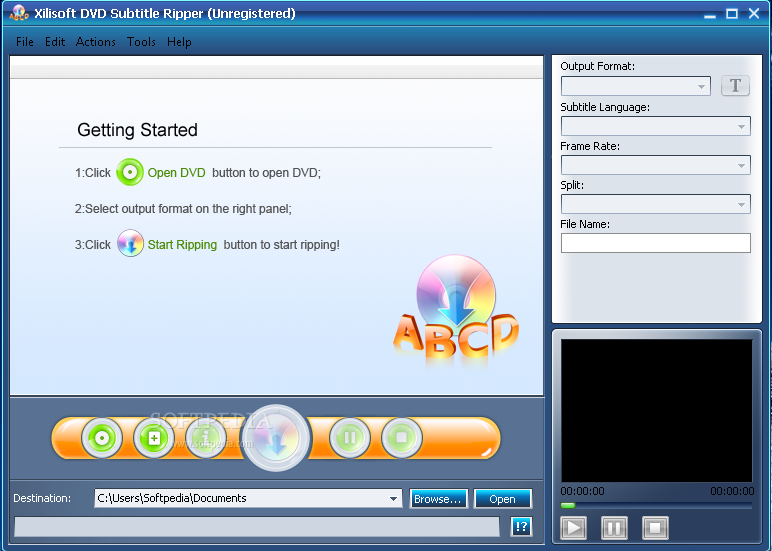Click the right 00:00:00 total time

click(732, 491)
